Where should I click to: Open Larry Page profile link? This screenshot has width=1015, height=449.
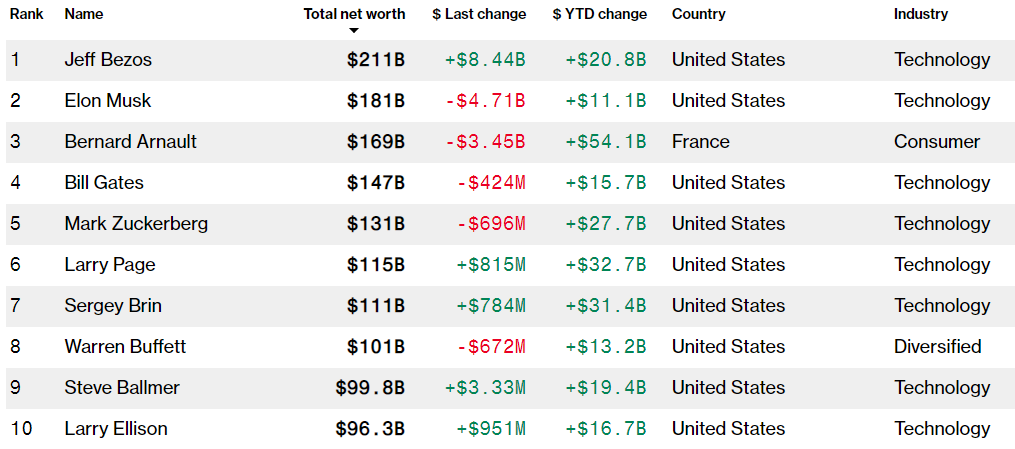coord(110,265)
